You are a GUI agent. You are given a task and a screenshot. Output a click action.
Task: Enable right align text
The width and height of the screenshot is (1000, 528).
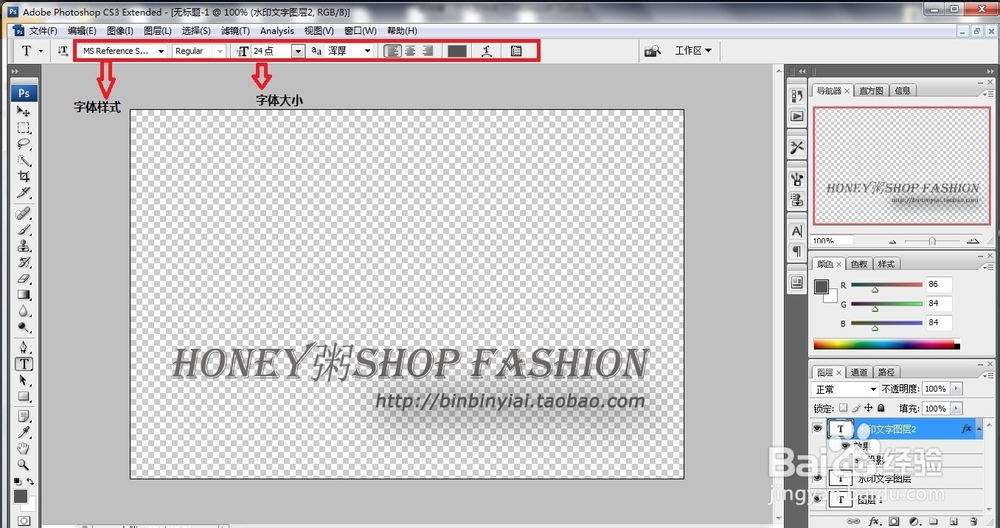(x=427, y=51)
